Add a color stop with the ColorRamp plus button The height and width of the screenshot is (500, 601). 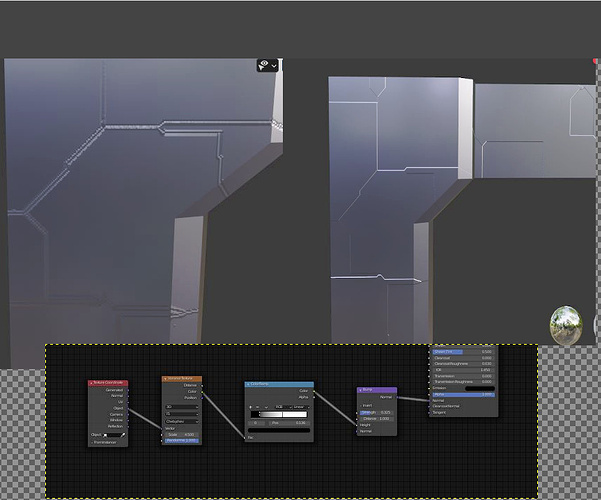251,407
